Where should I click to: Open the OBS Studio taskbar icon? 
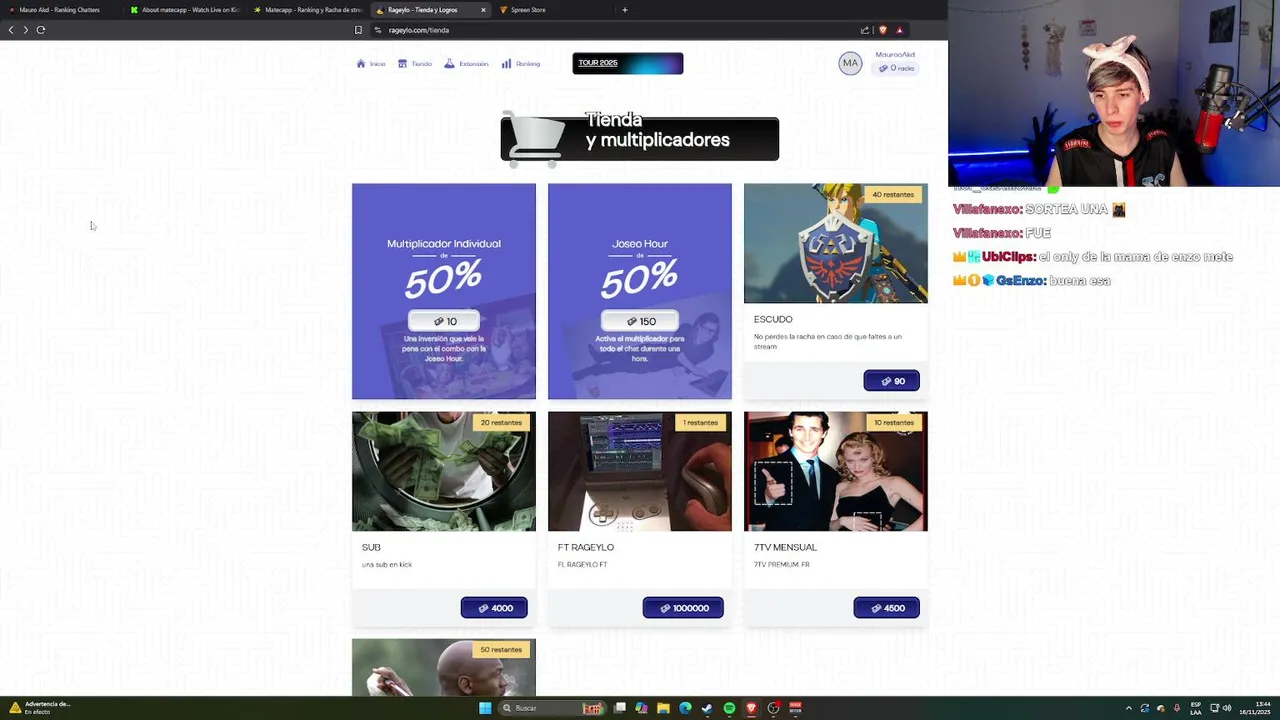773,708
